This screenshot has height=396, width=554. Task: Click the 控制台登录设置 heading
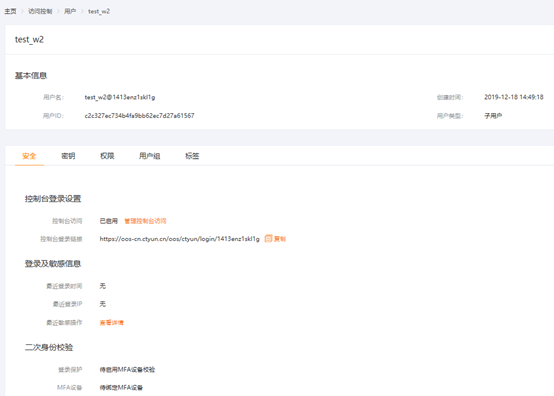point(53,199)
